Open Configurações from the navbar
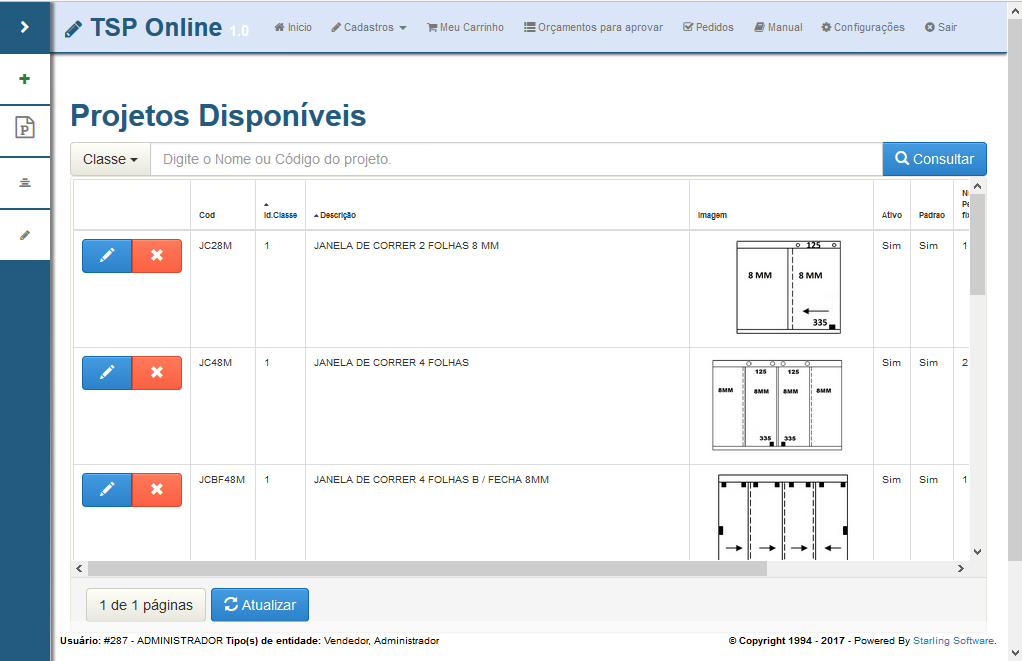 coord(863,27)
